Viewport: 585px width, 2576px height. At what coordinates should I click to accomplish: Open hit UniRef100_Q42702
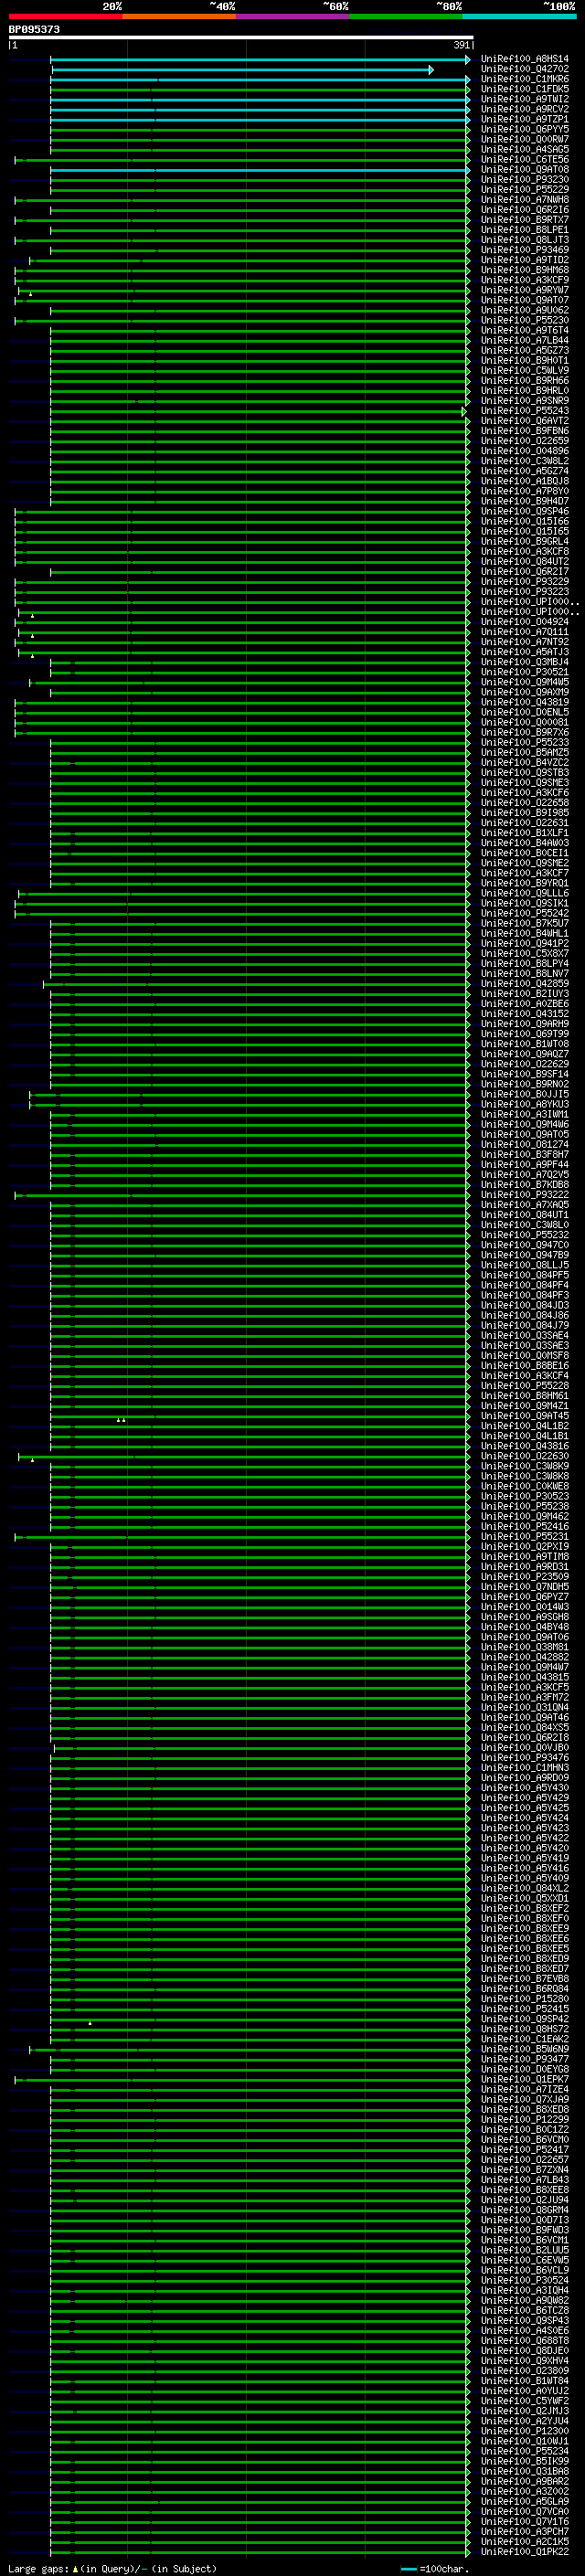(x=524, y=69)
